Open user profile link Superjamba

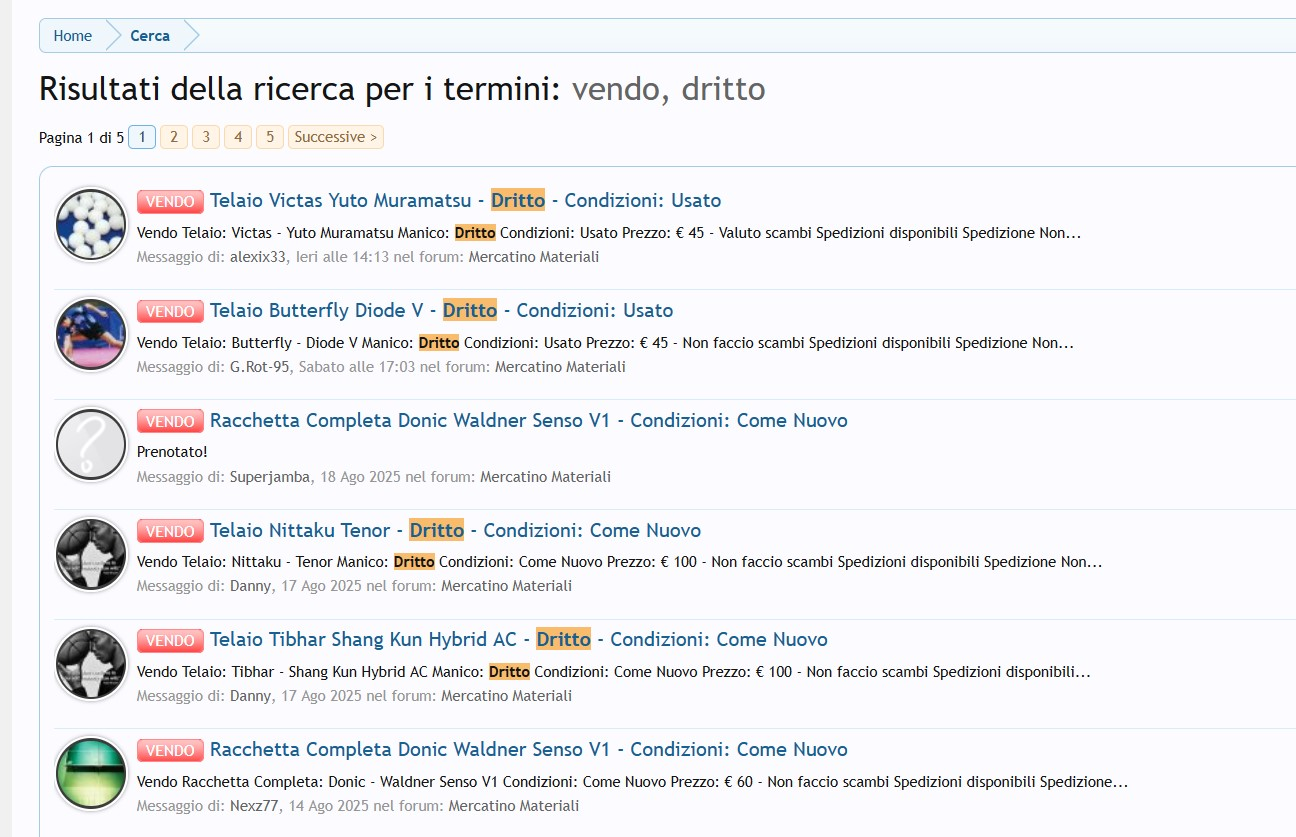tap(271, 477)
